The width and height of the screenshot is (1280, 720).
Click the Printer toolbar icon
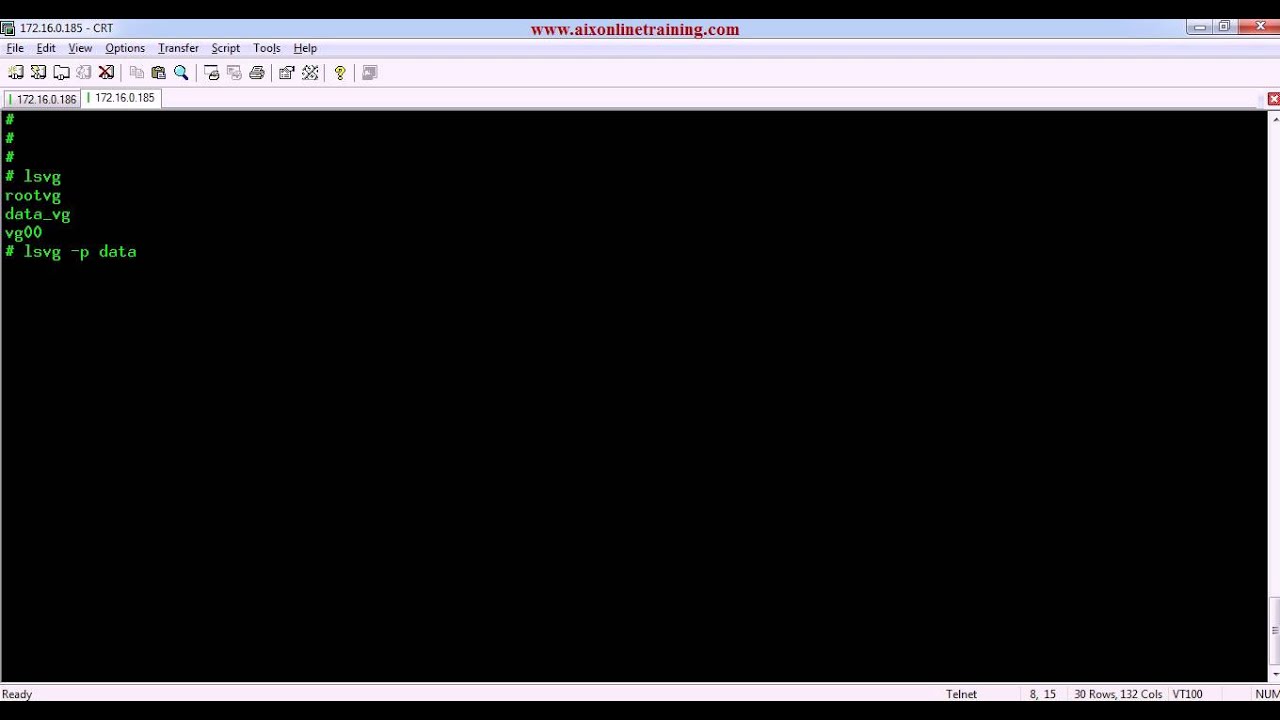coord(257,73)
